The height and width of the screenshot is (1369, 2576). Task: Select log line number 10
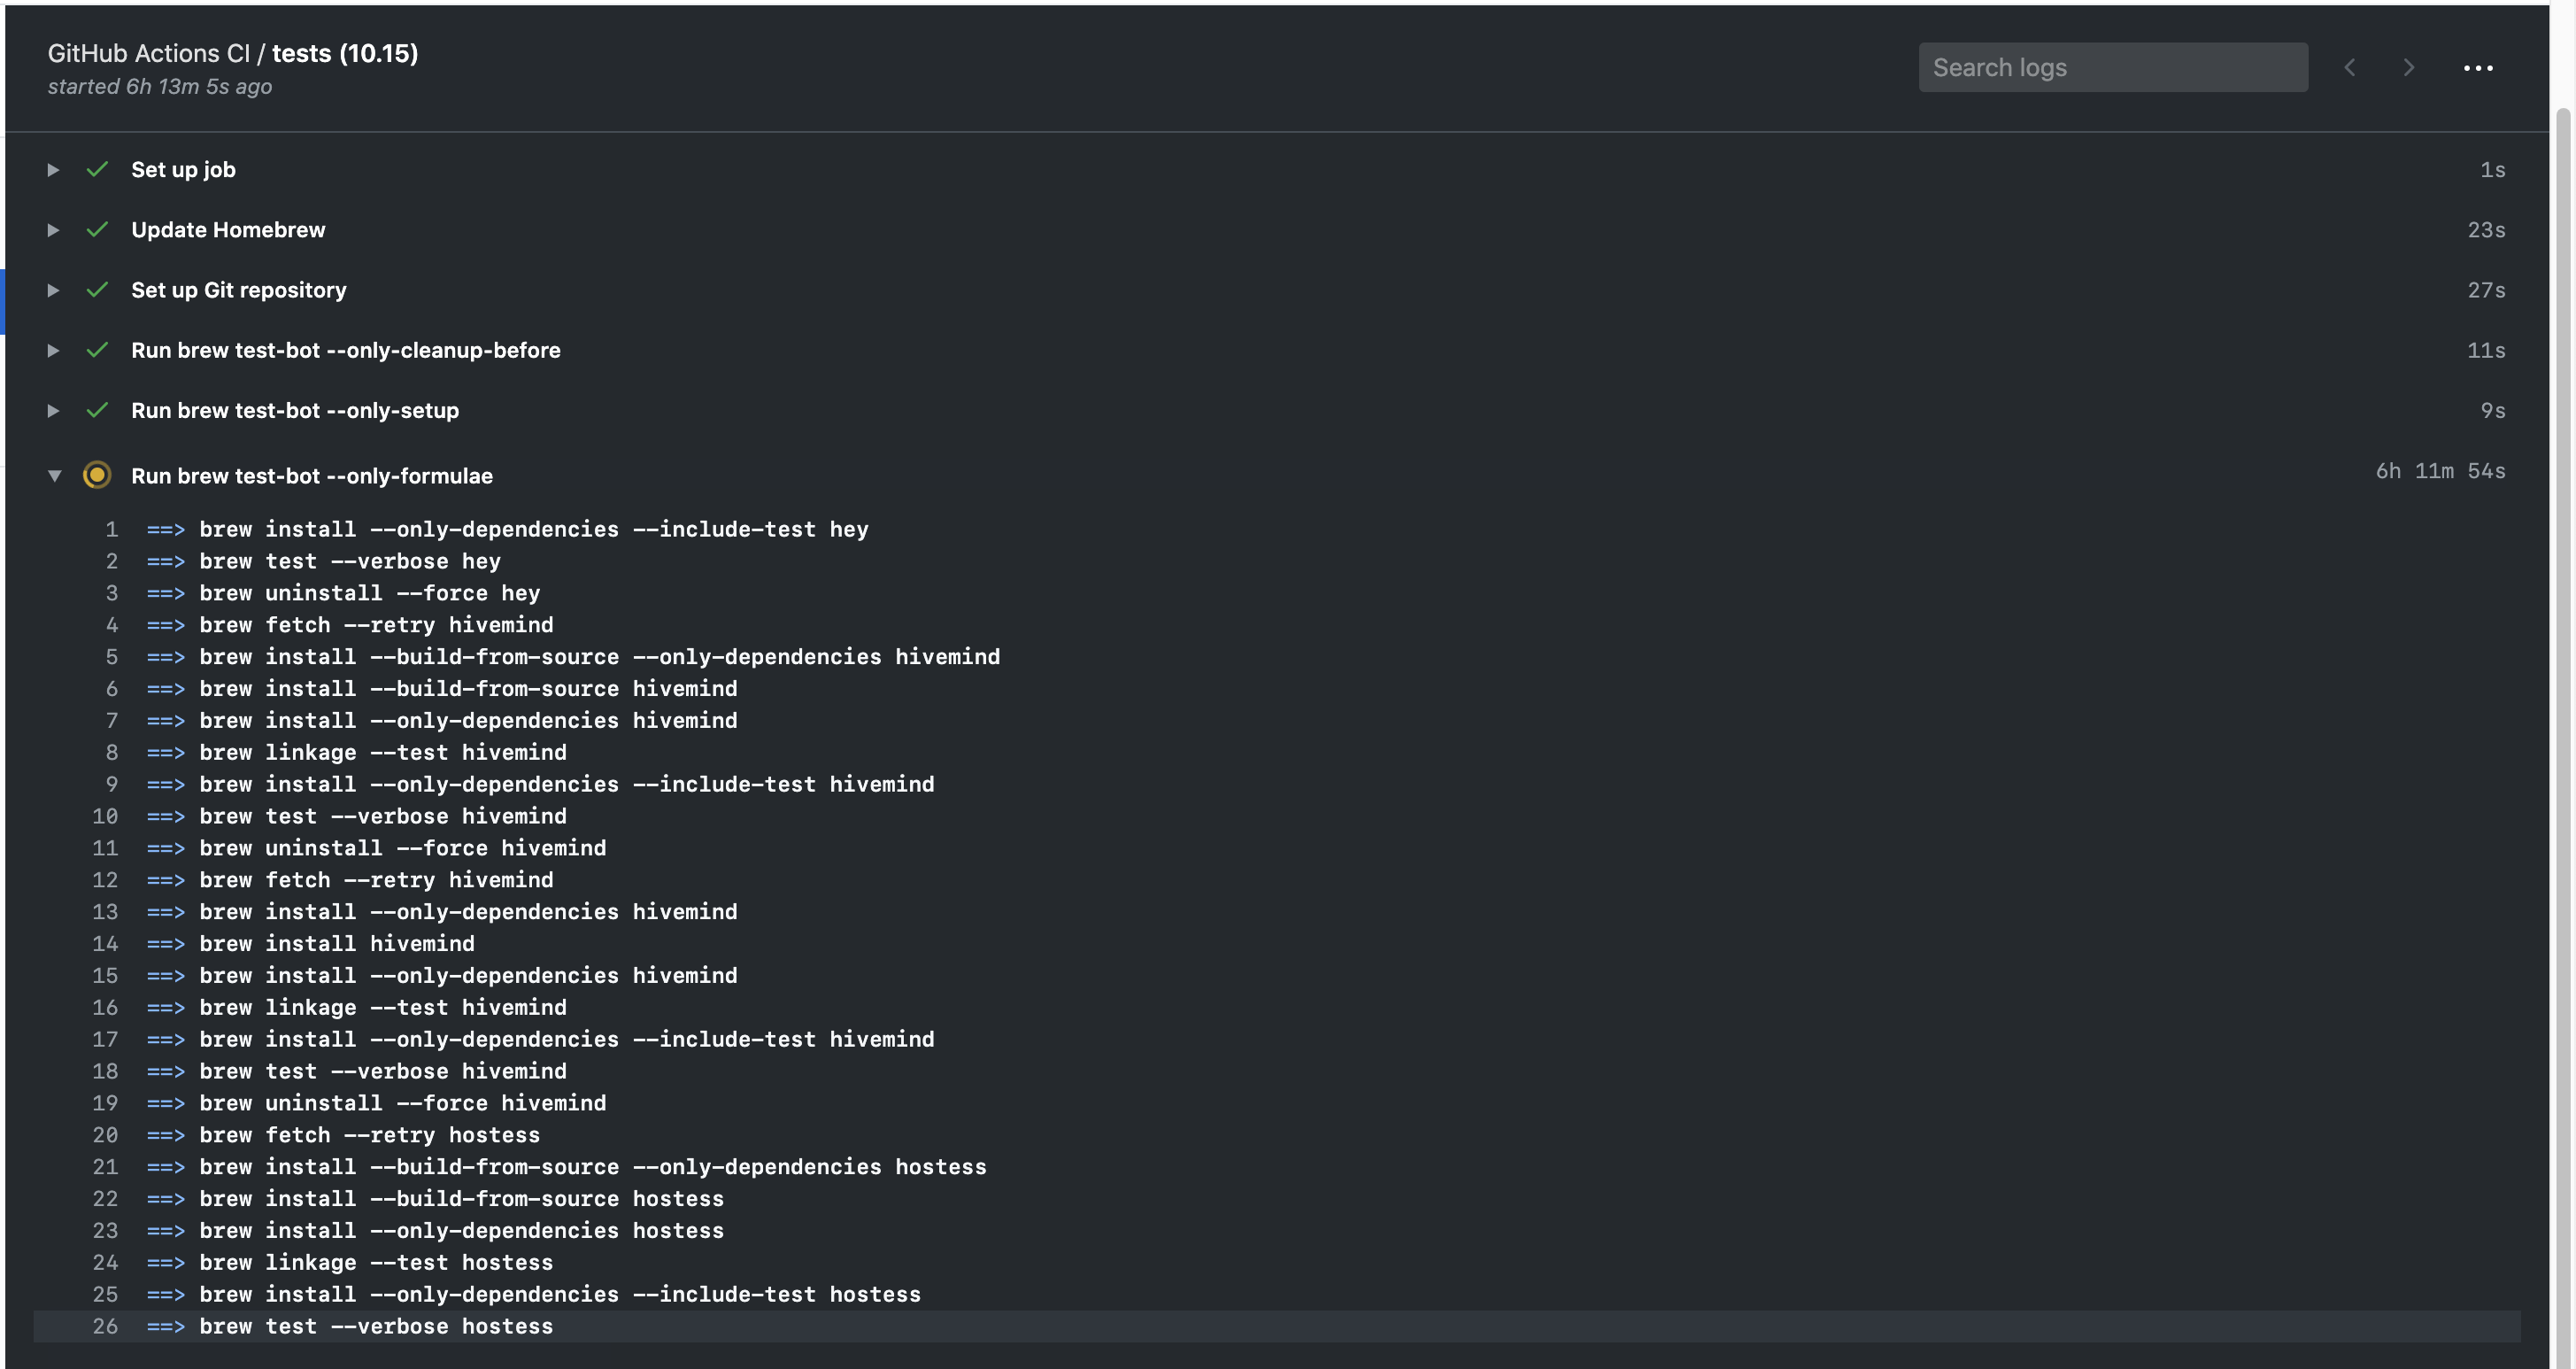[105, 816]
